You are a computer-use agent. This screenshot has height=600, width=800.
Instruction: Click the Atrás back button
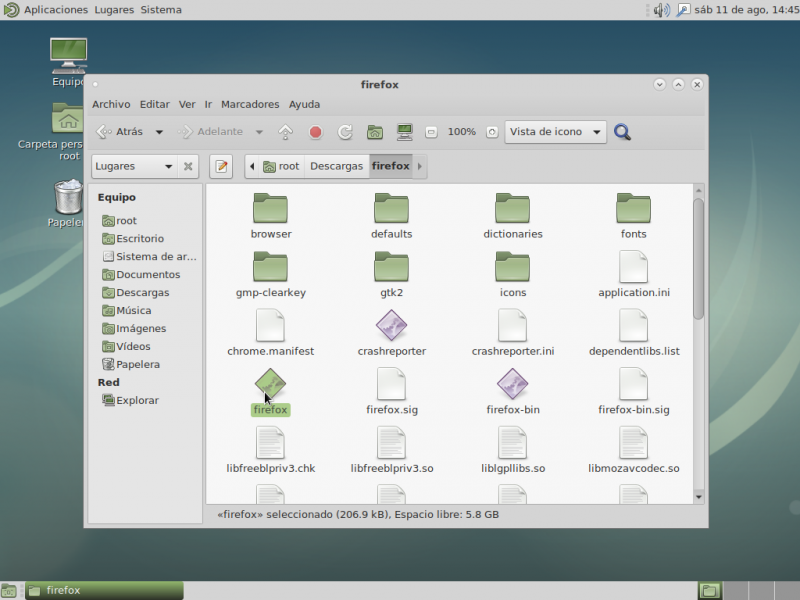[120, 132]
